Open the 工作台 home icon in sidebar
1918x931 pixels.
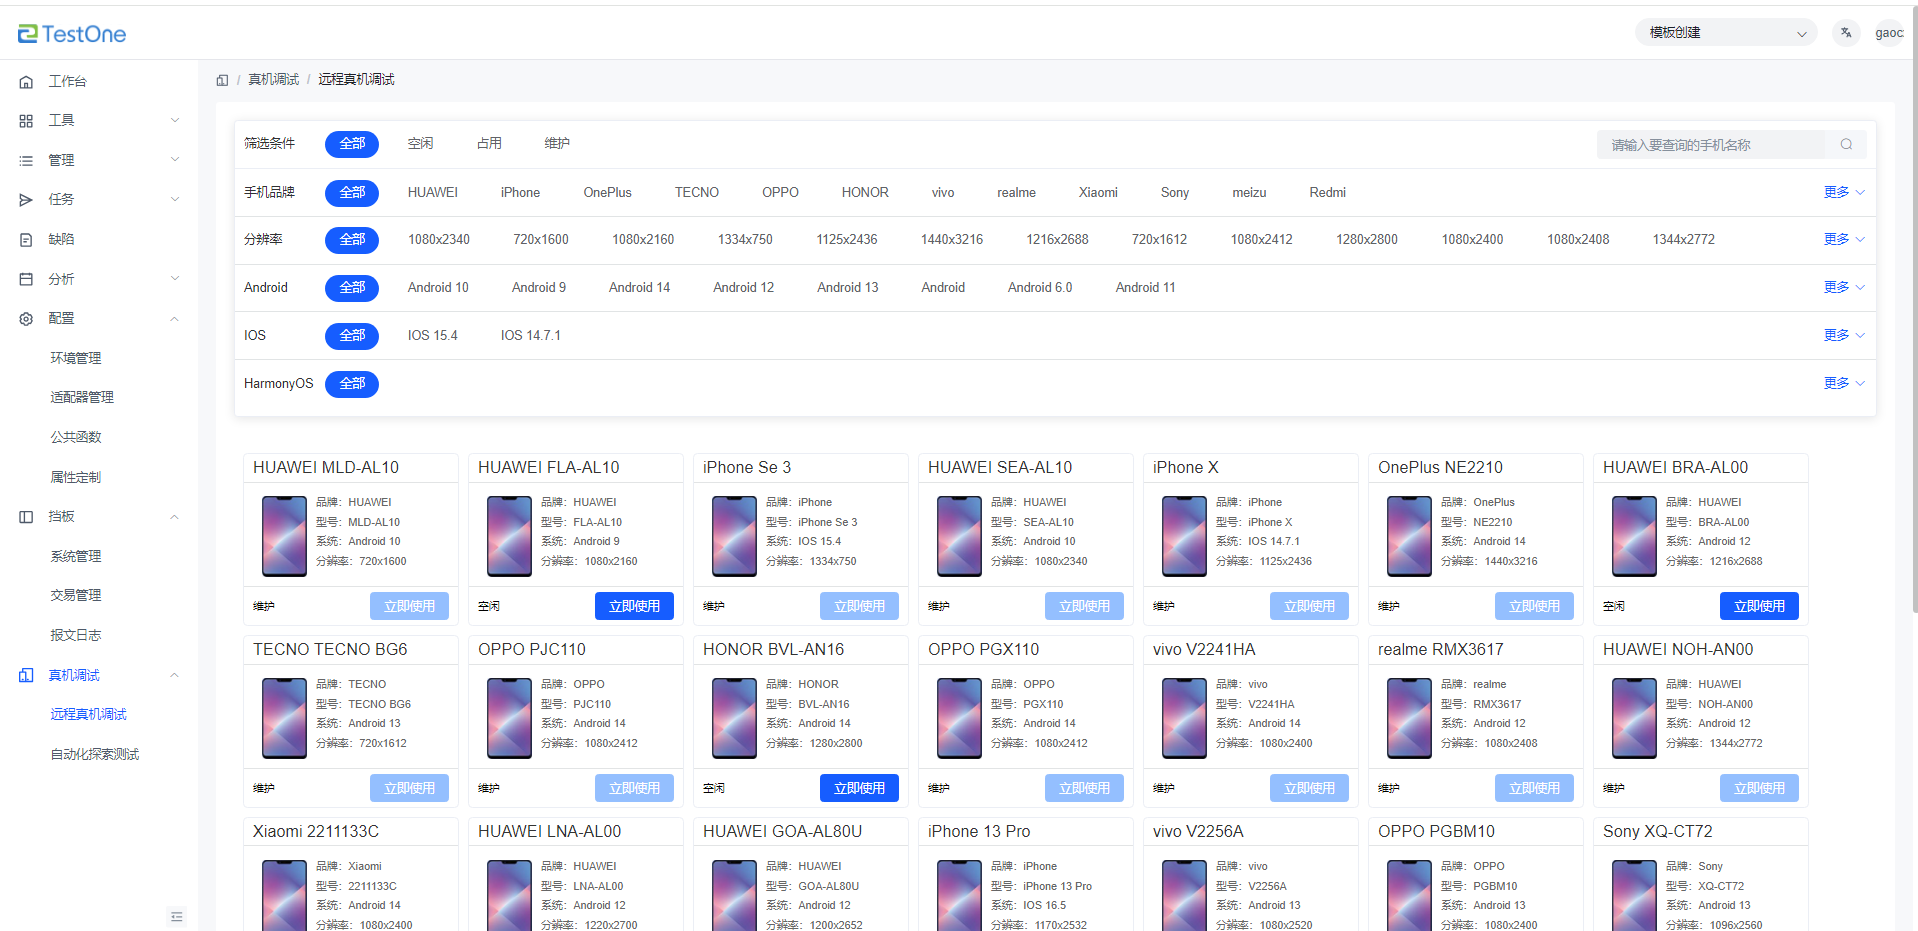(x=26, y=82)
